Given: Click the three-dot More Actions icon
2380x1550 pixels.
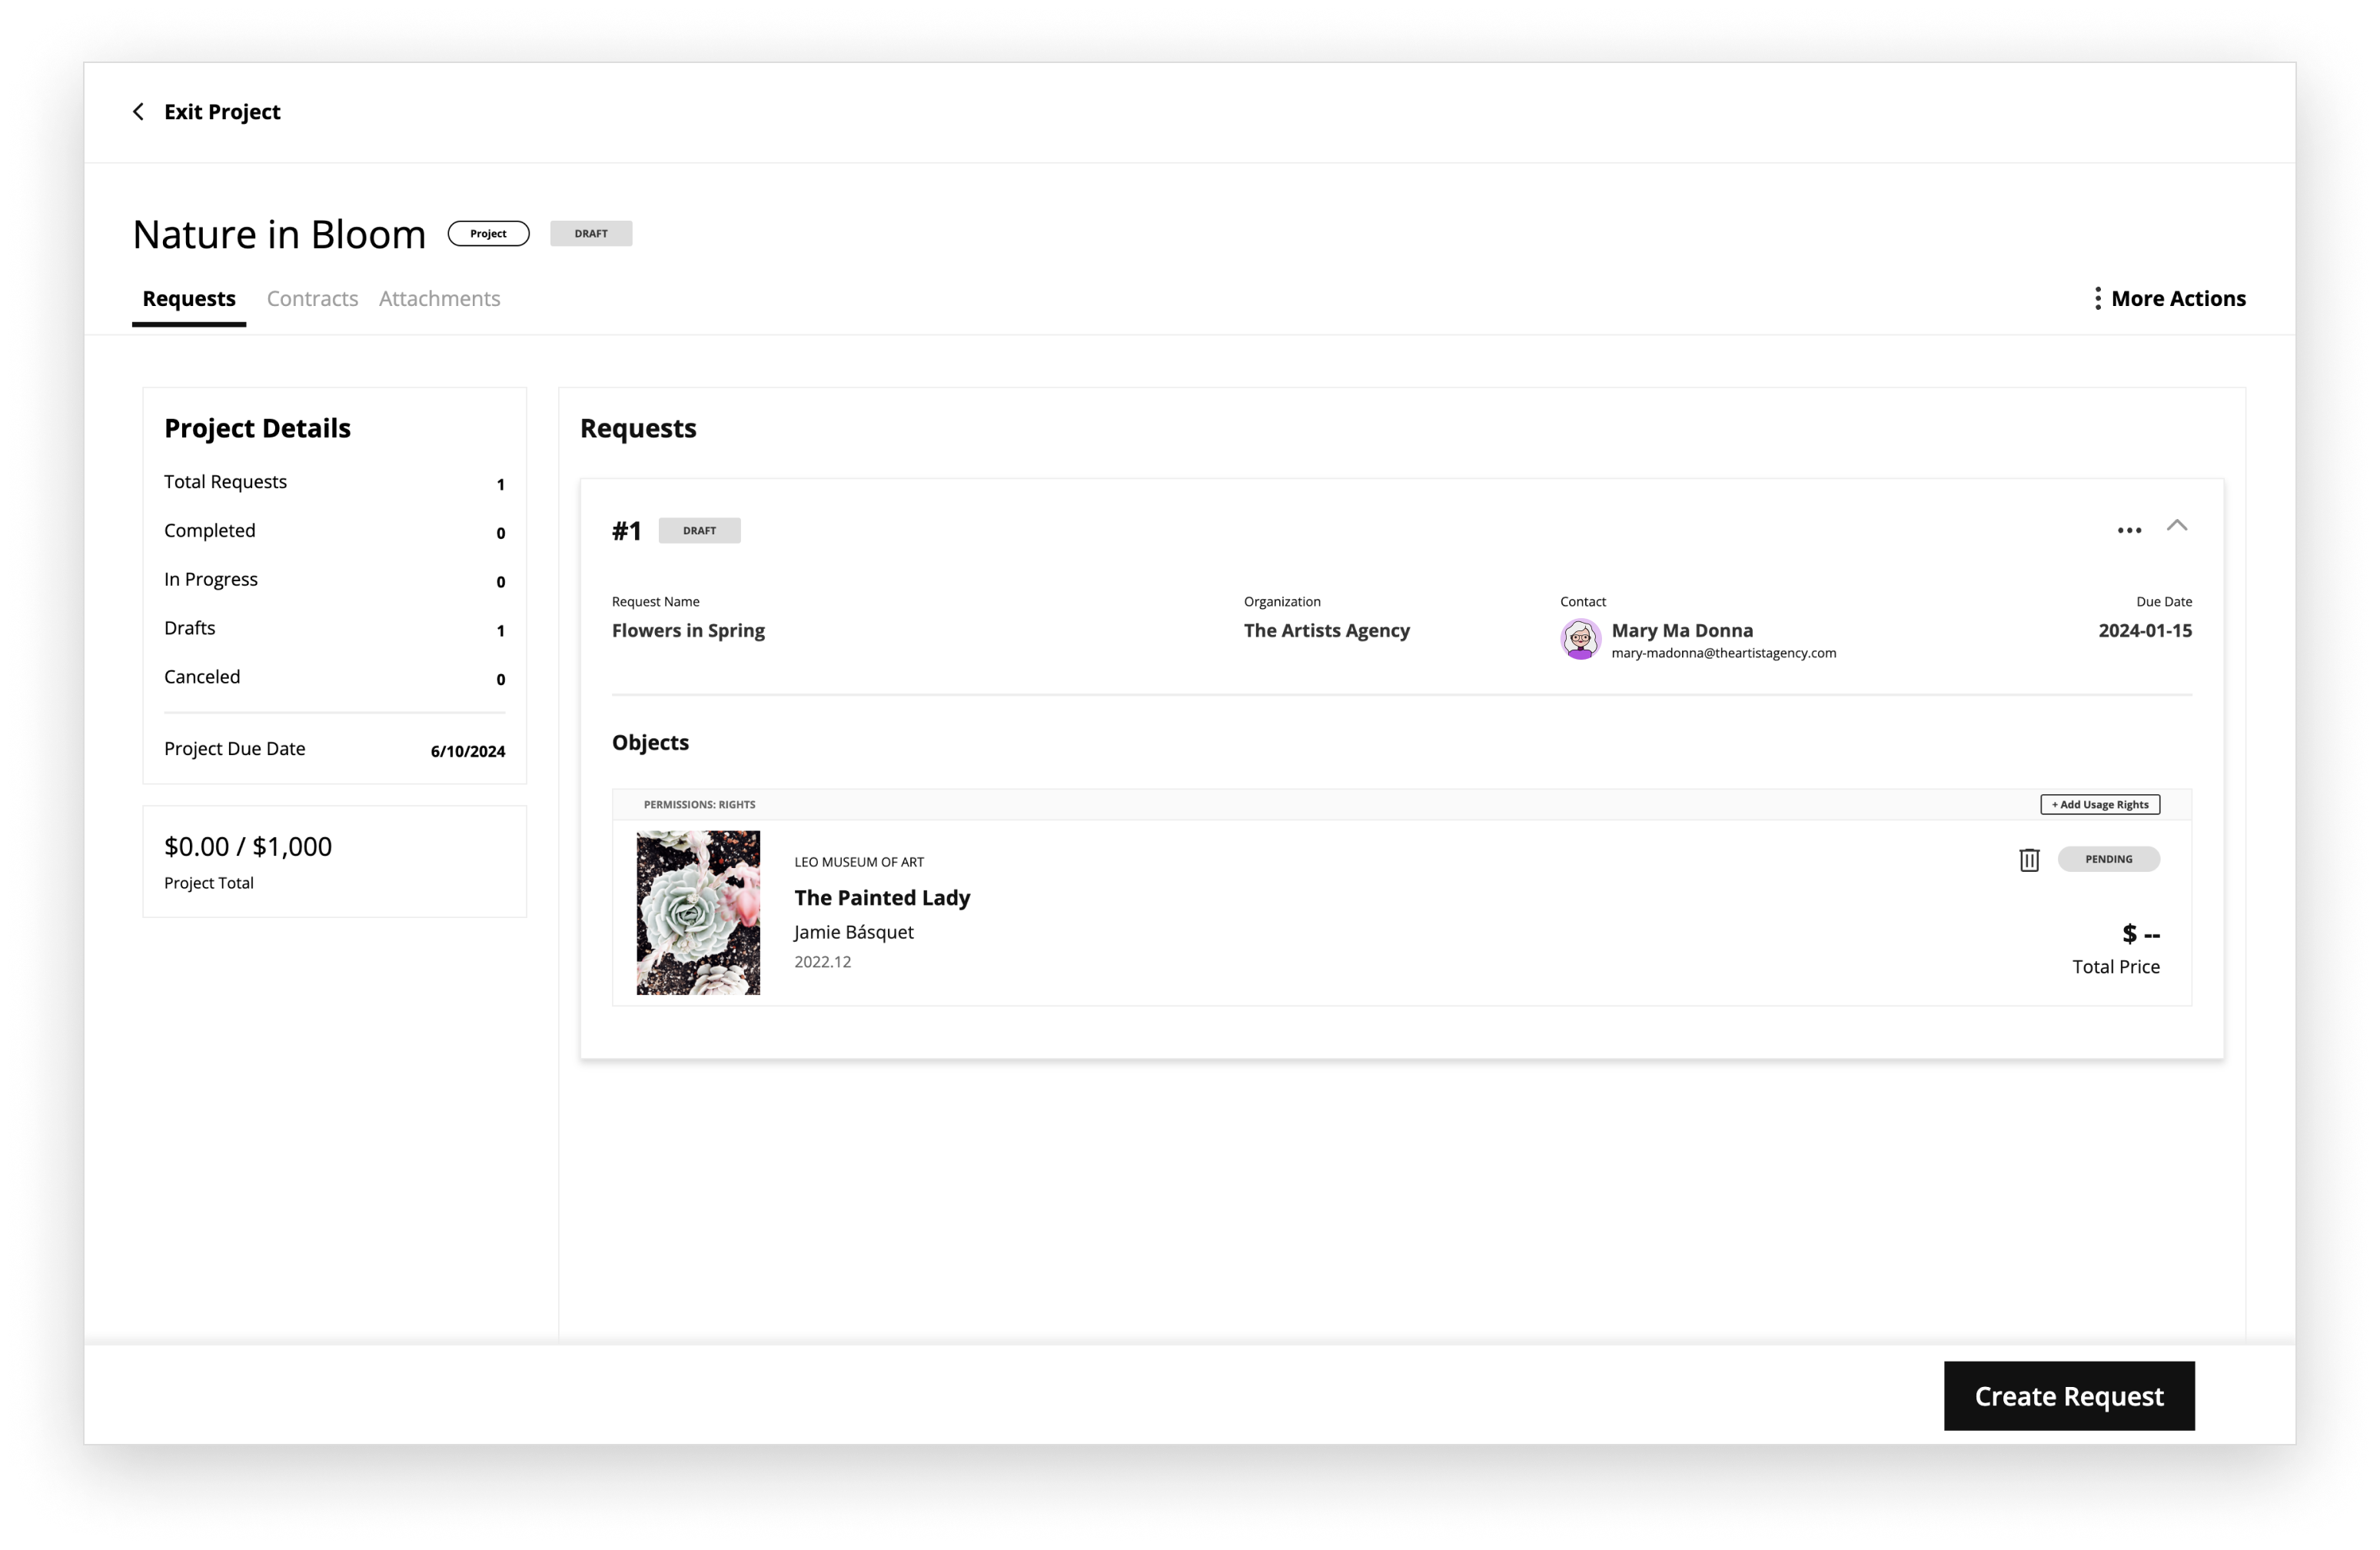Looking at the screenshot, I should point(2097,298).
